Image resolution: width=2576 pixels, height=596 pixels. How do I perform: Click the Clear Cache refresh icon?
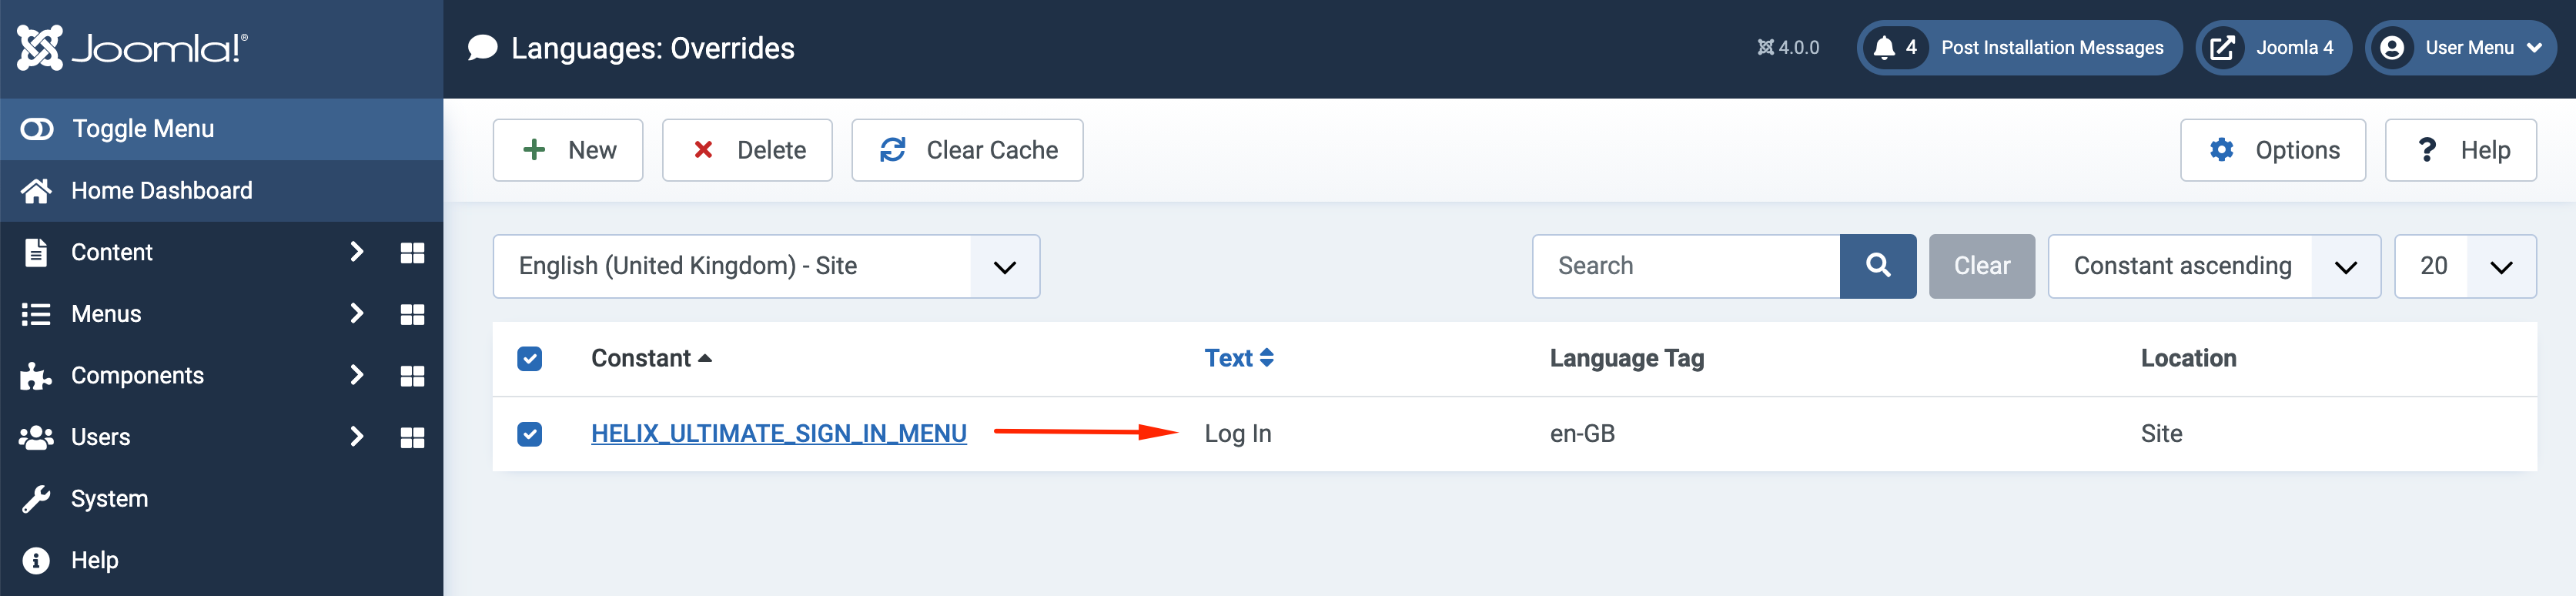892,150
